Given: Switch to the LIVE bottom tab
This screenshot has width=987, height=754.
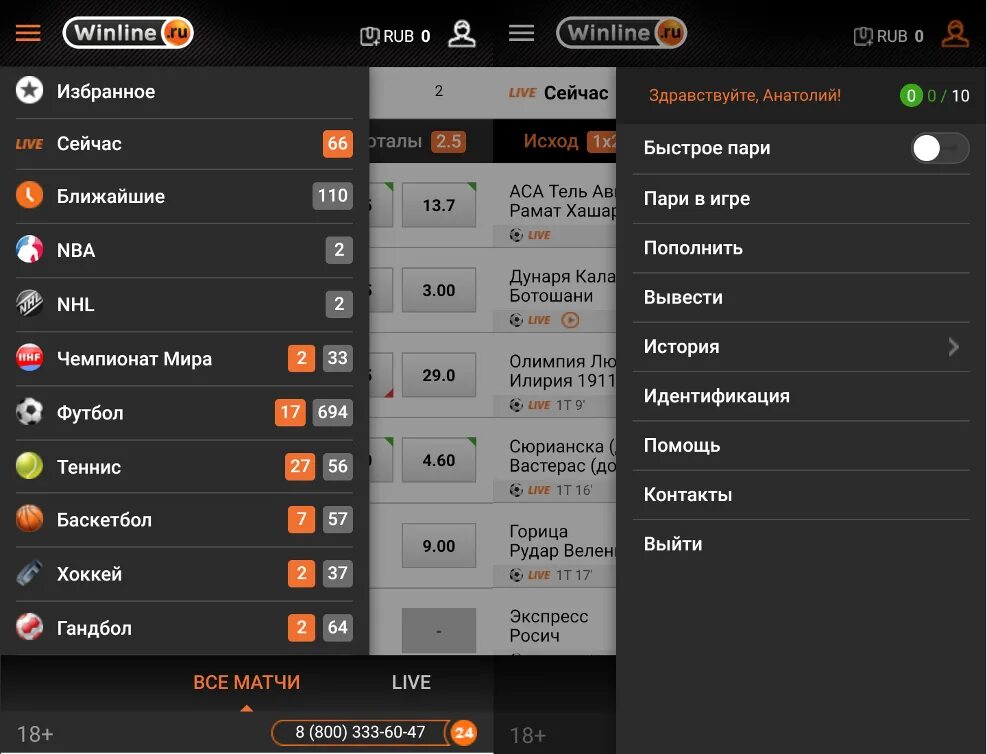Looking at the screenshot, I should point(411,682).
